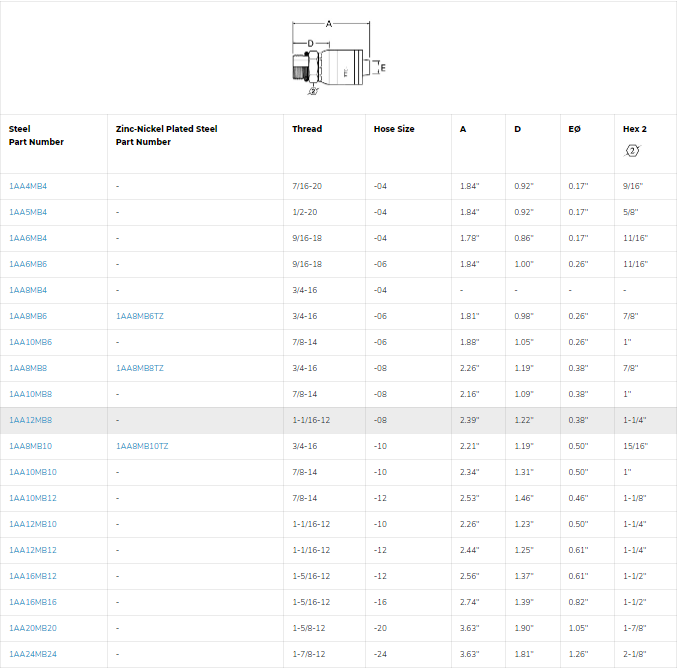Click the Hose Size column header

coord(394,129)
